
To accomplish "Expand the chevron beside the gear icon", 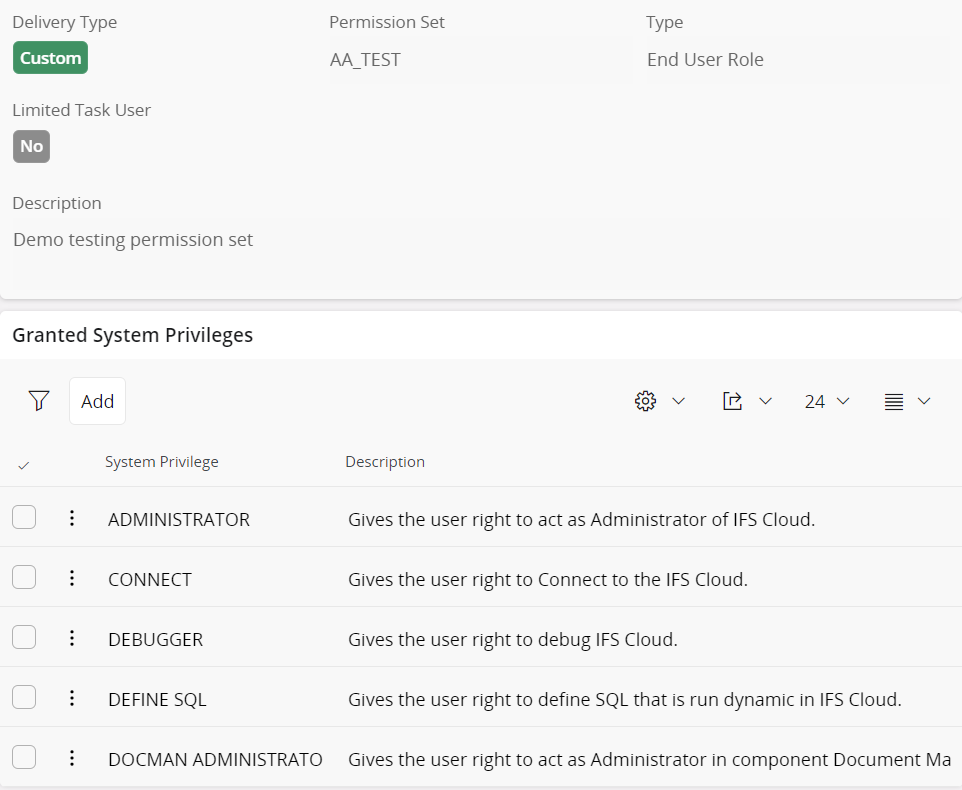I will [678, 401].
